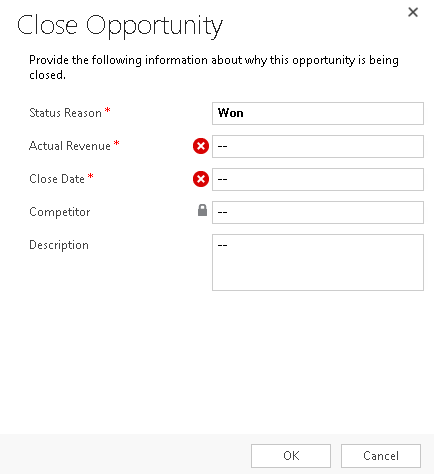Click the Competitor label
The width and height of the screenshot is (434, 474).
pyautogui.click(x=60, y=212)
